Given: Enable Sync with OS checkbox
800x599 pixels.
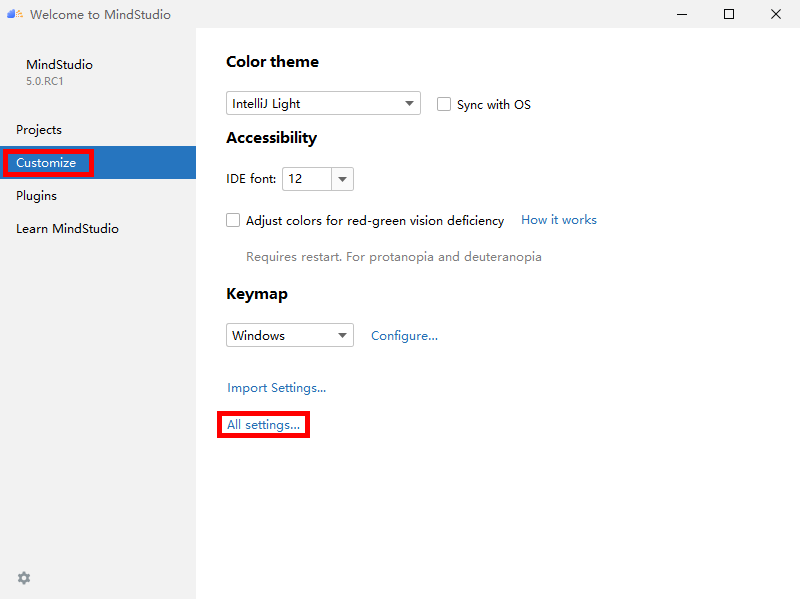Looking at the screenshot, I should [x=444, y=104].
